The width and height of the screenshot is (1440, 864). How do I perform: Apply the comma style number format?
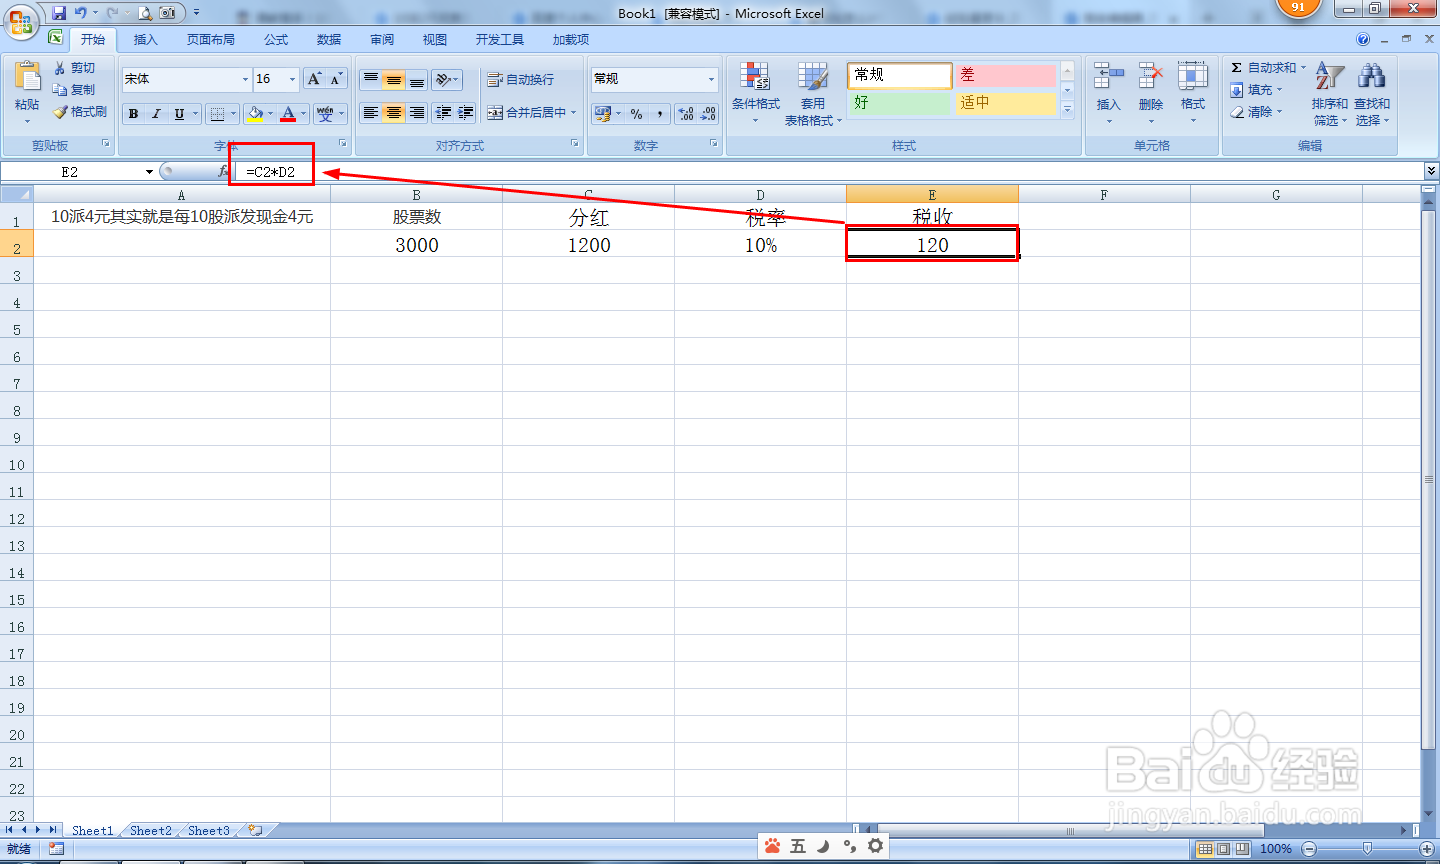coord(660,114)
